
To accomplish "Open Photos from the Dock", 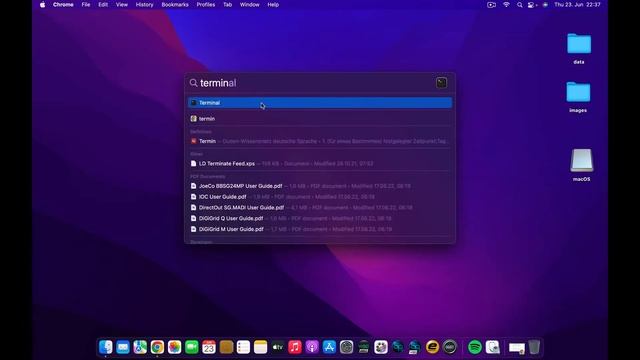I will (x=174, y=347).
